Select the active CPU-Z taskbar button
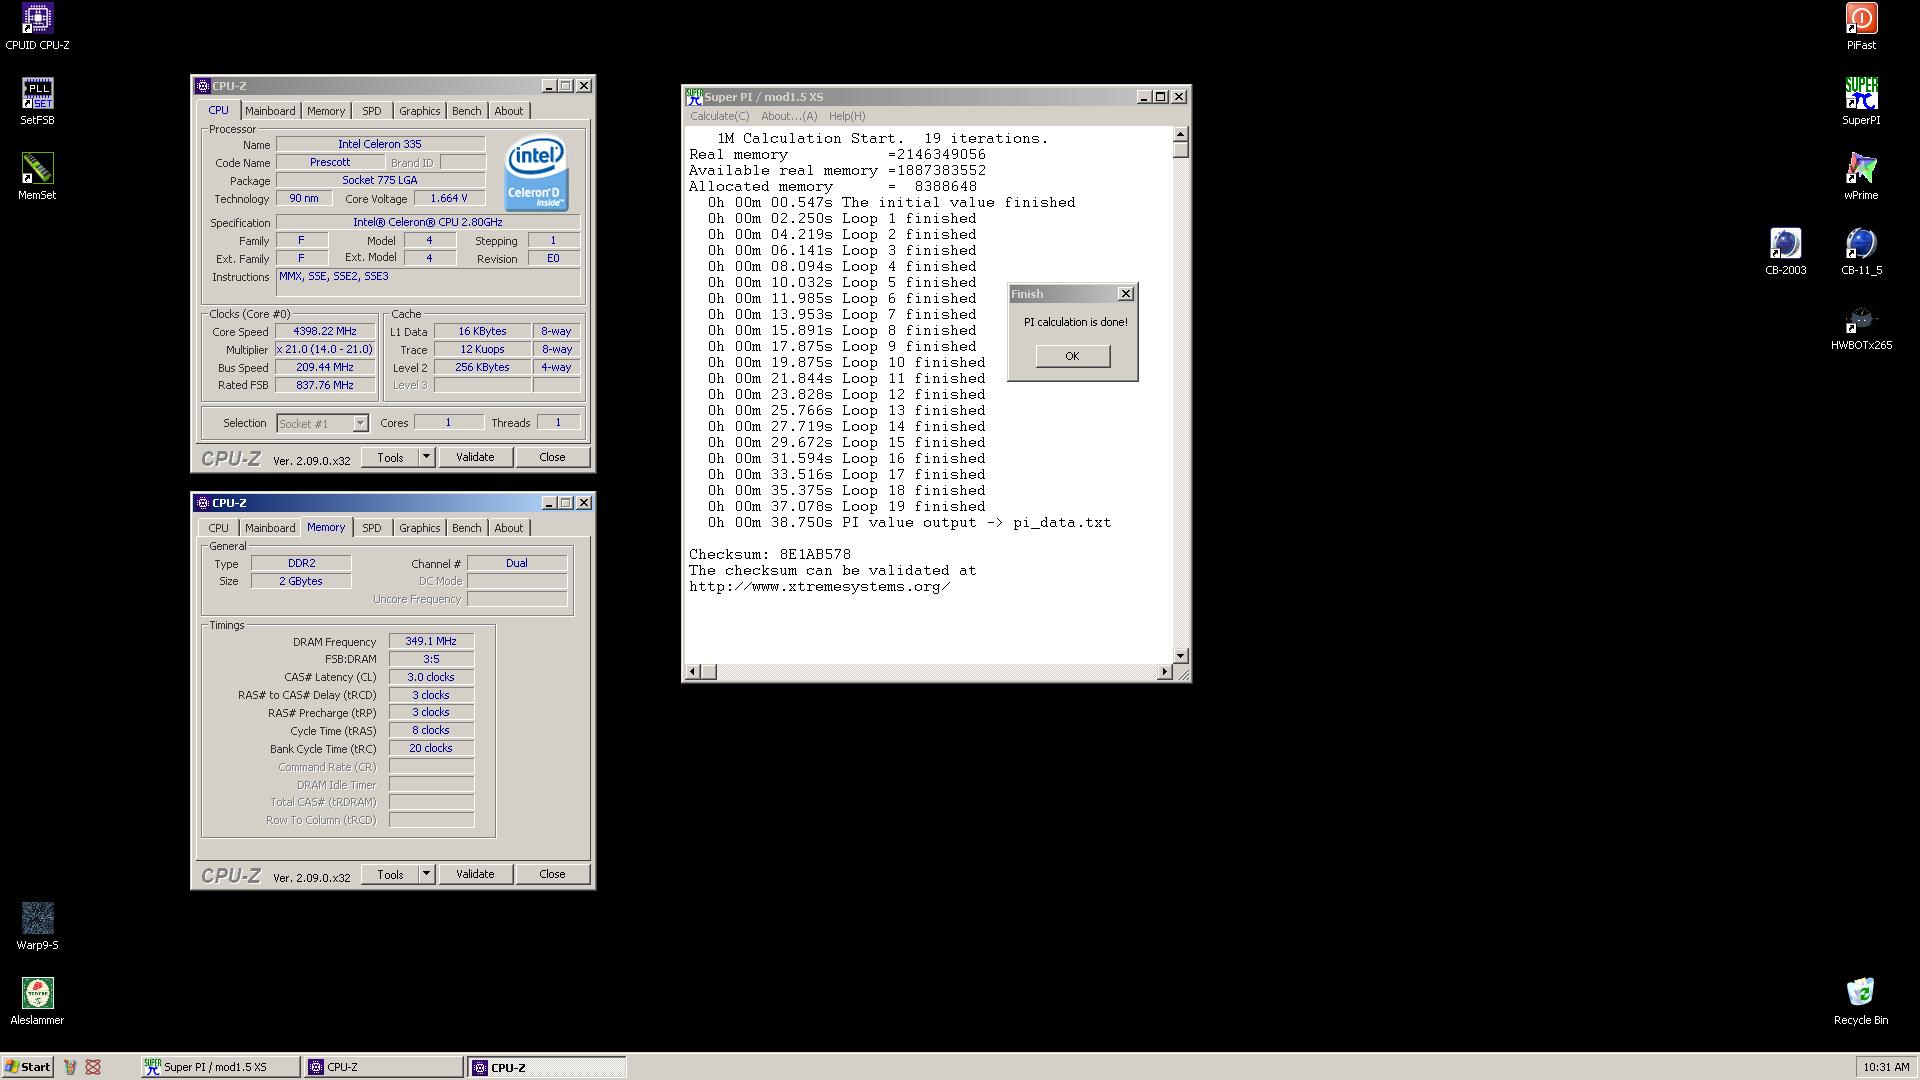The width and height of the screenshot is (1920, 1080). (547, 1067)
